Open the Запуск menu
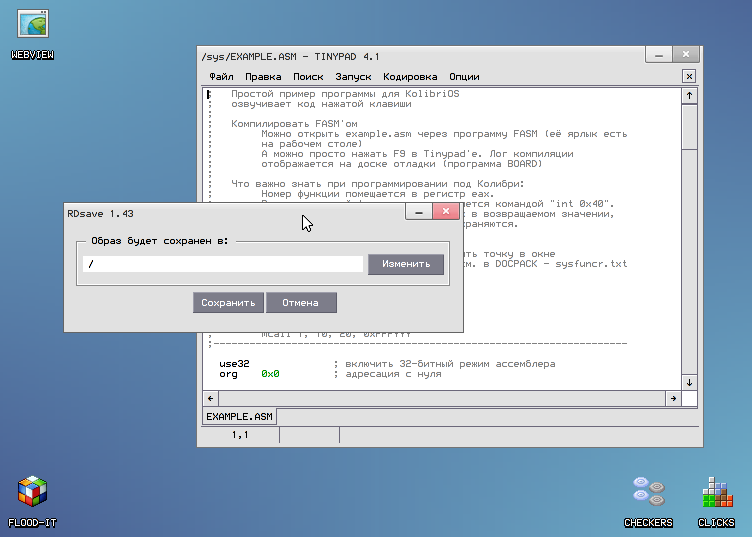 coord(353,76)
